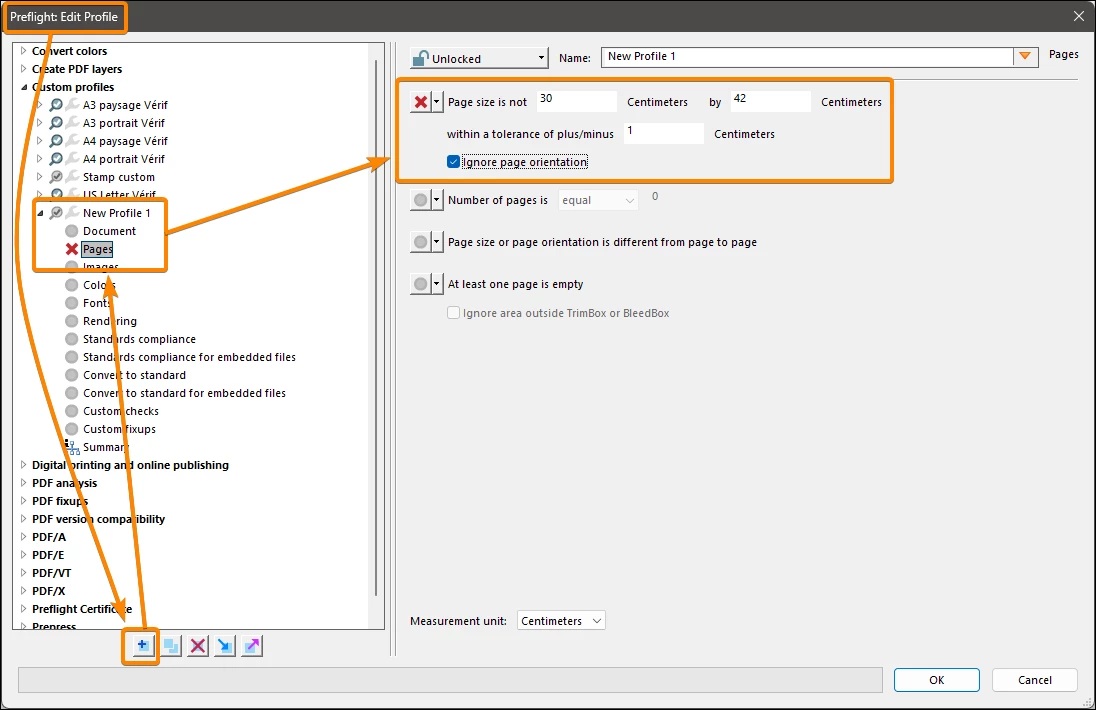Select the Custom fixups section
Viewport: 1096px width, 710px height.
click(120, 429)
